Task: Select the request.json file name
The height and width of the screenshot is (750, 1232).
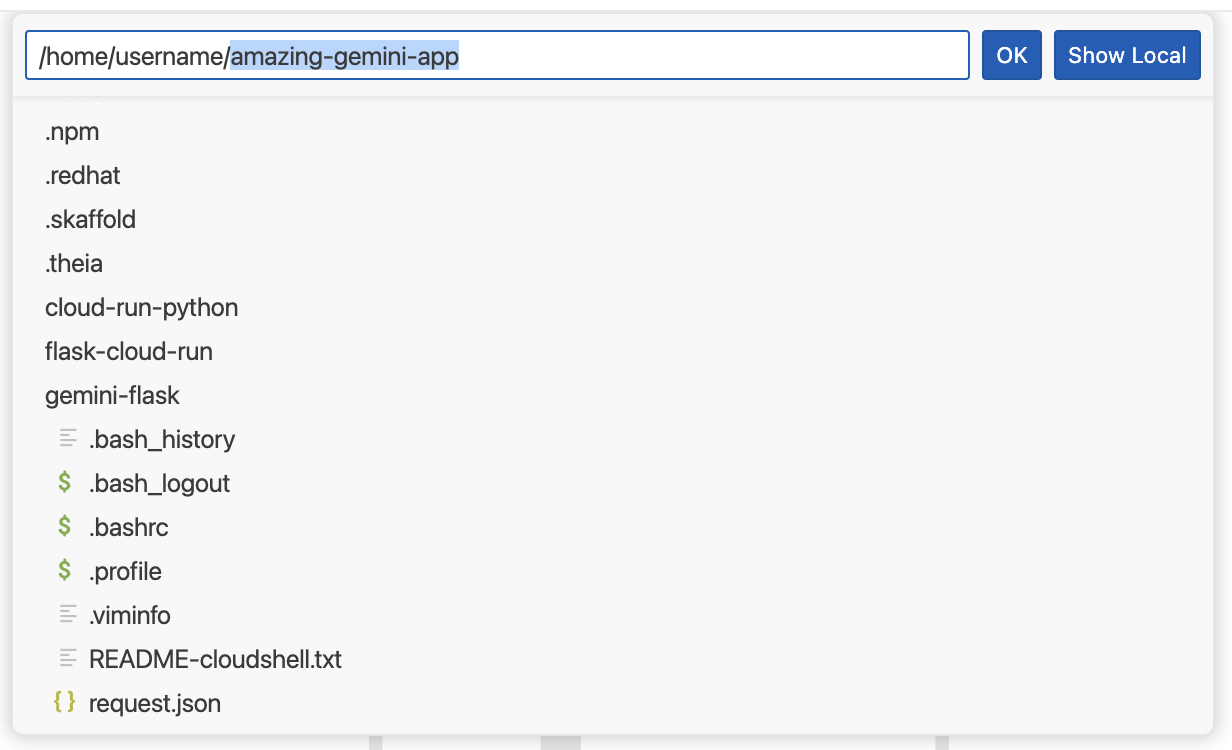Action: pyautogui.click(x=155, y=703)
